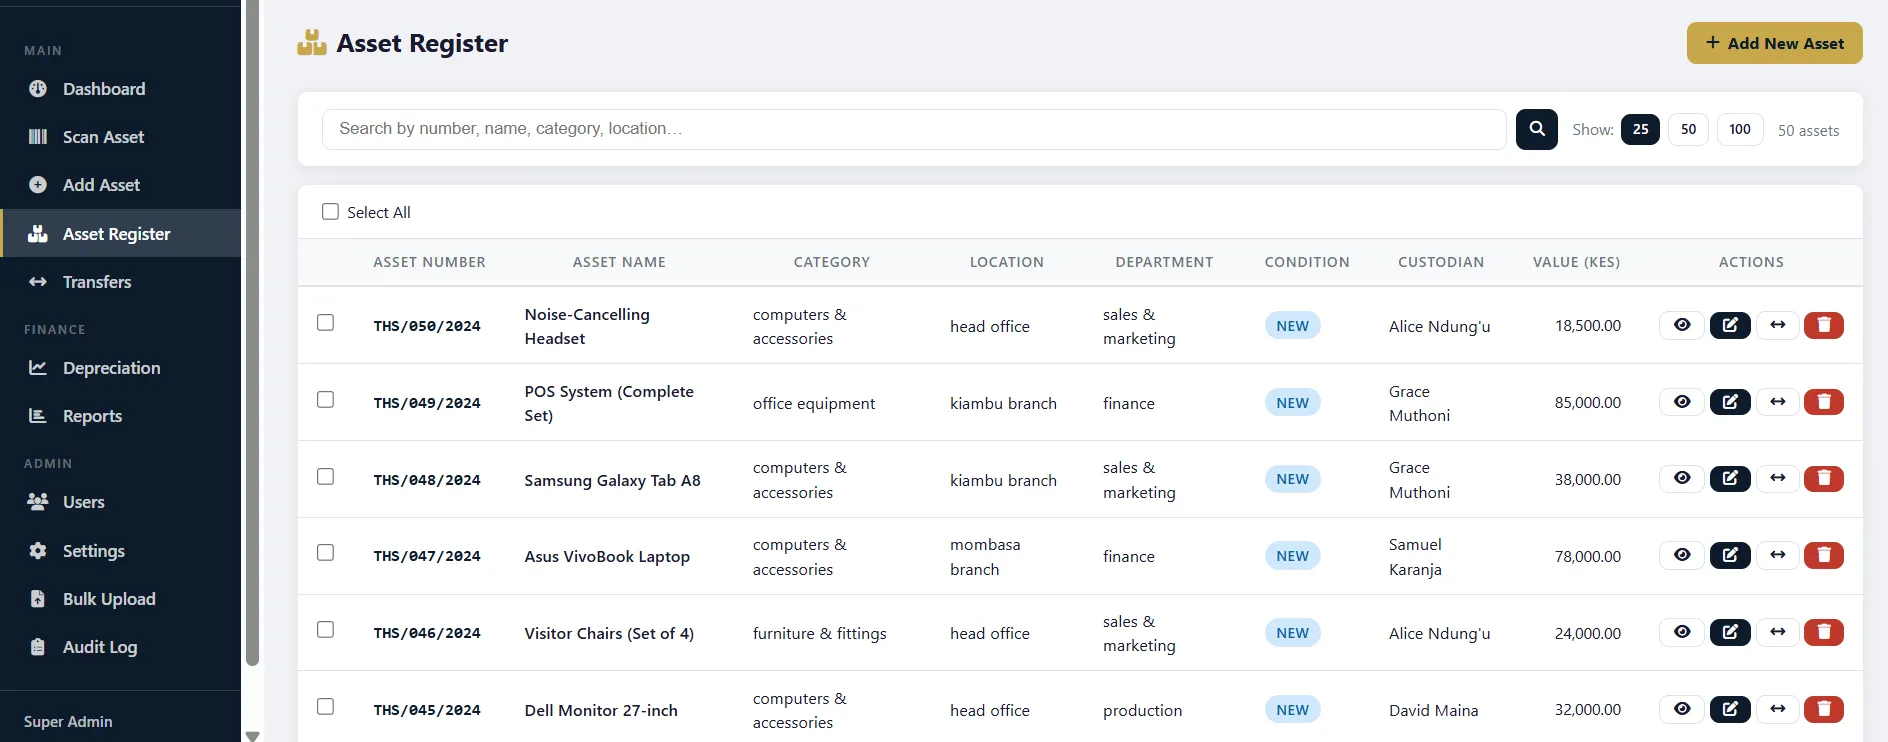The width and height of the screenshot is (1888, 742).
Task: Go to Bulk Upload
Action: [x=120, y=599]
